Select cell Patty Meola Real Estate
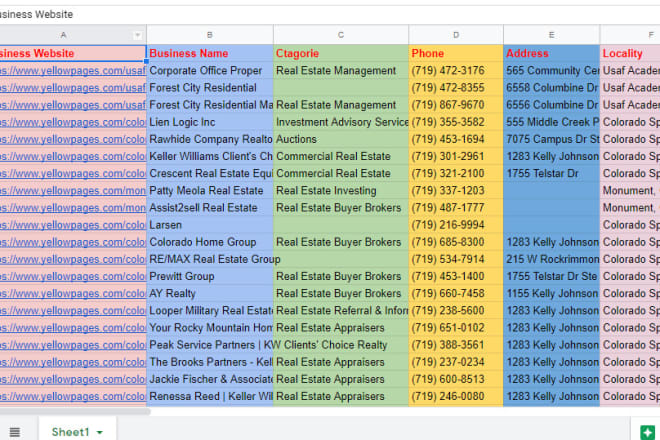The width and height of the screenshot is (660, 440). coord(210,191)
